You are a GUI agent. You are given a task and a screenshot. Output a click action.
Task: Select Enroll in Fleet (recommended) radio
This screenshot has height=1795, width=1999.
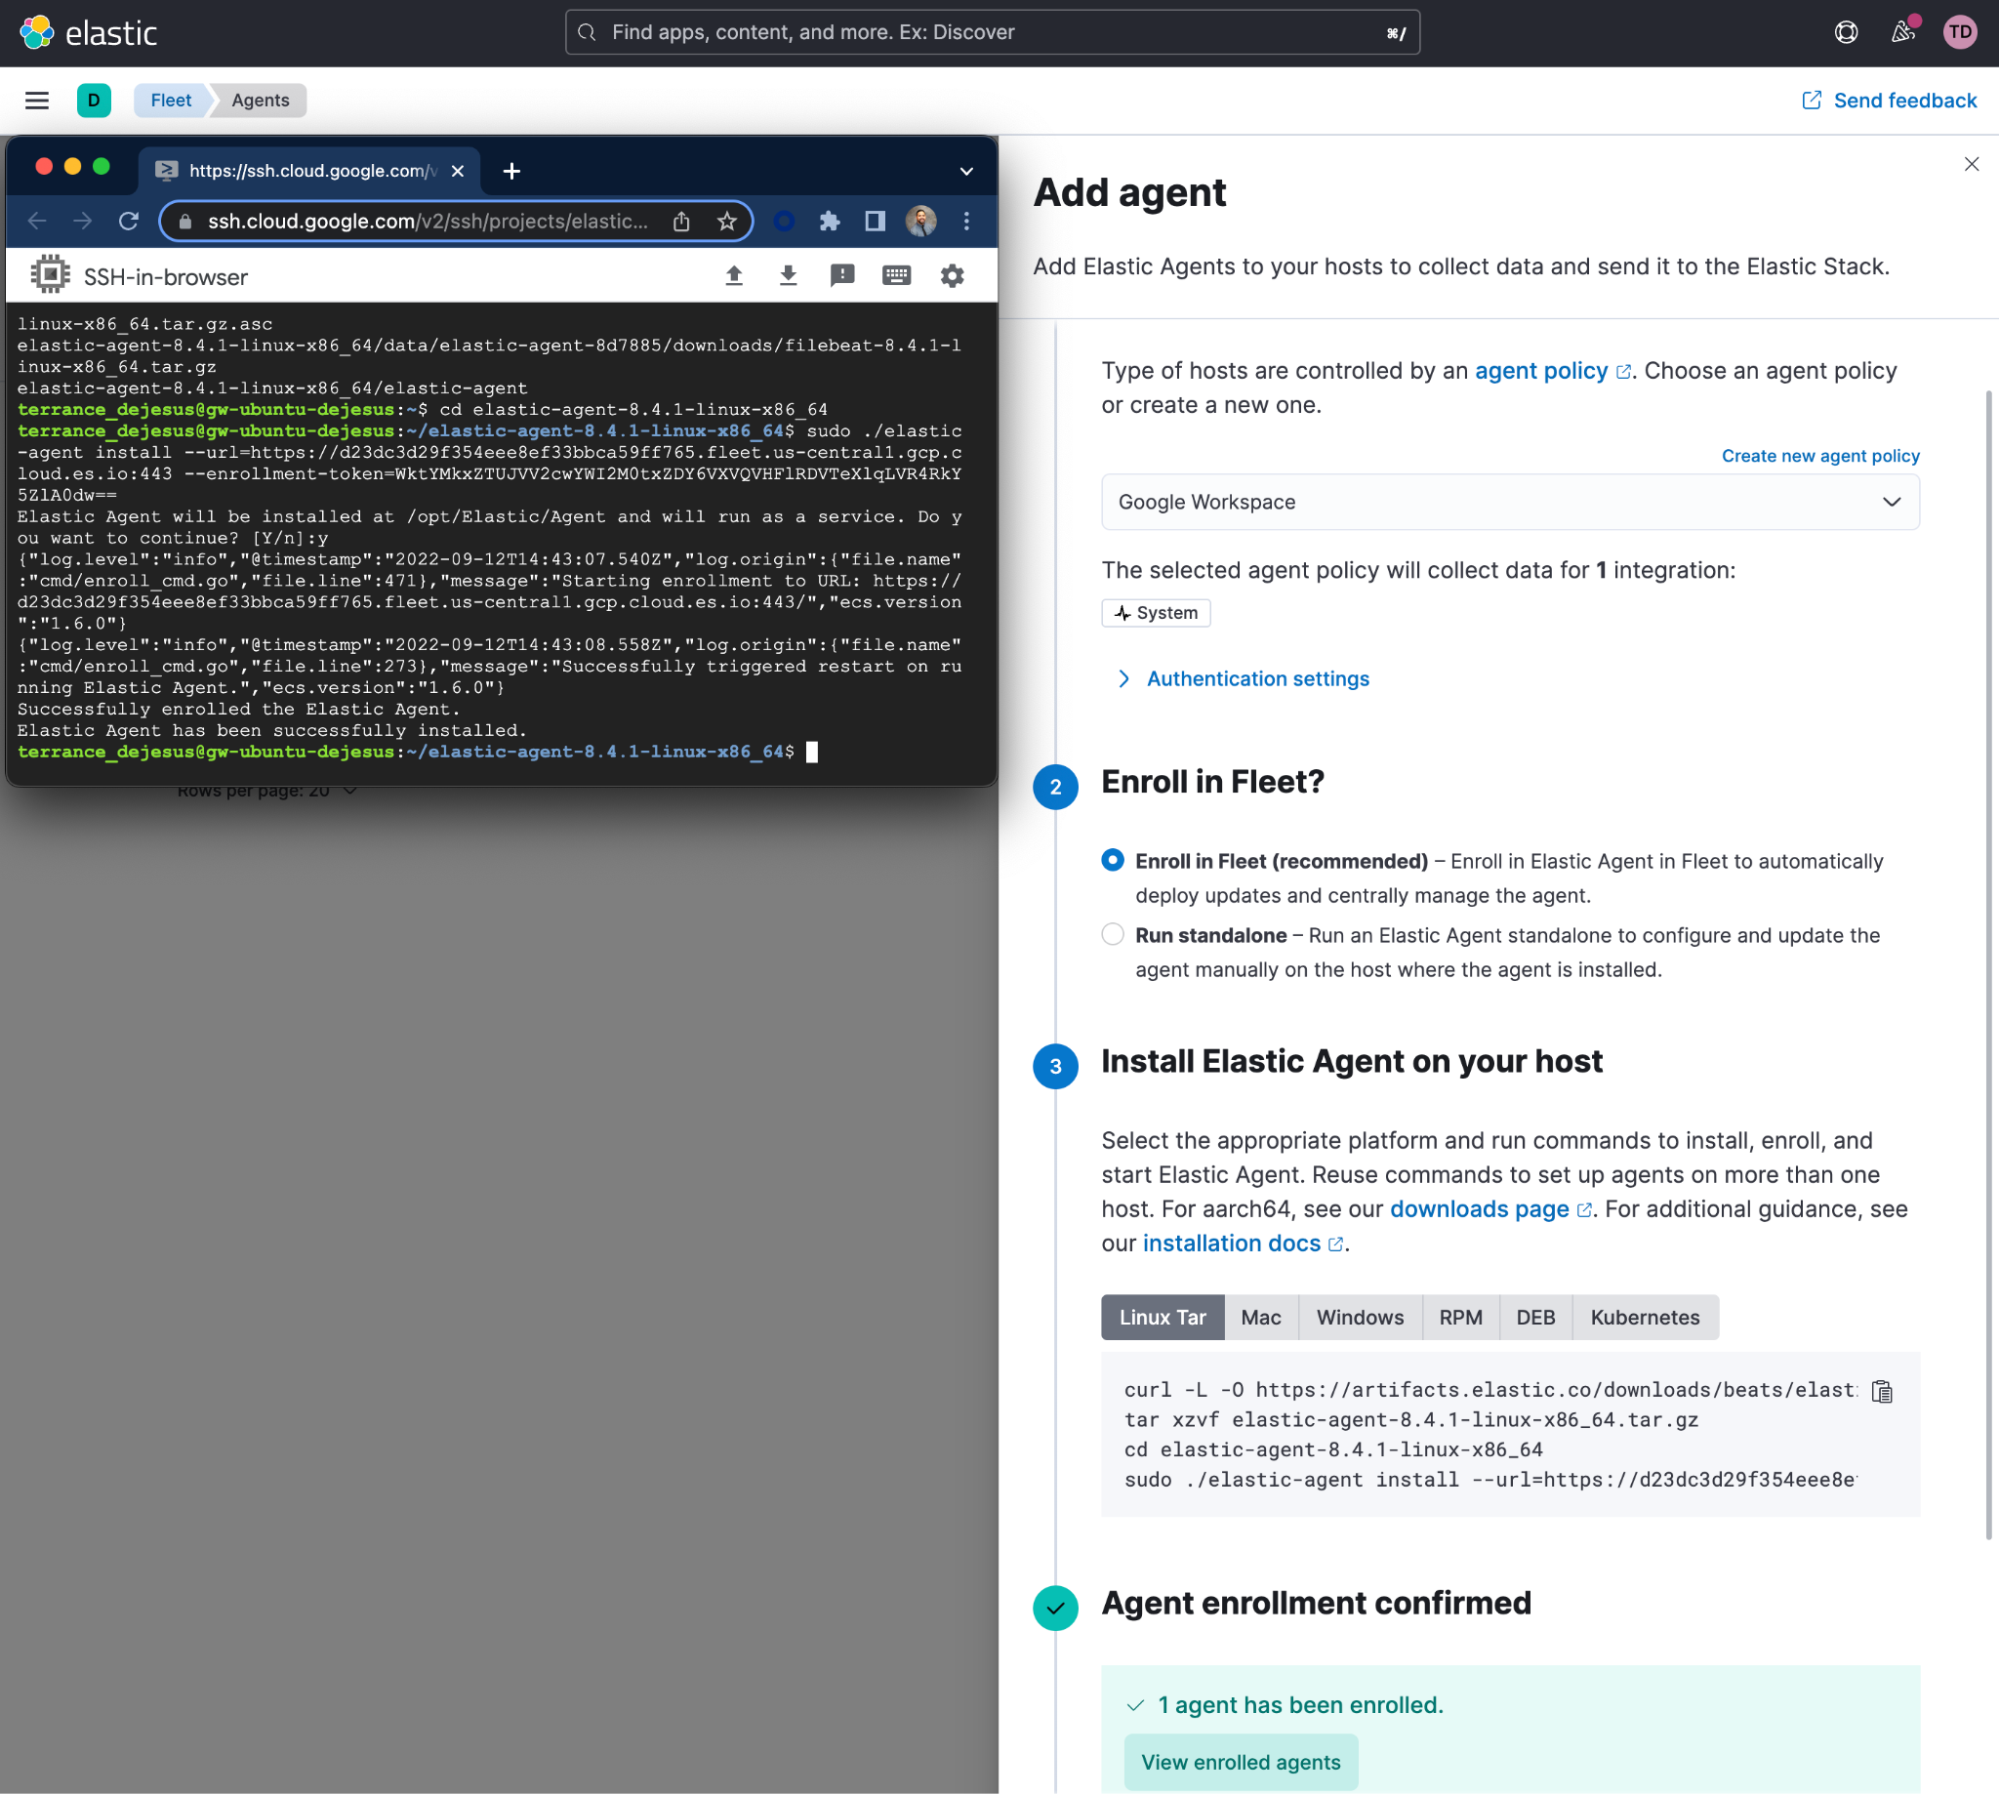point(1112,861)
